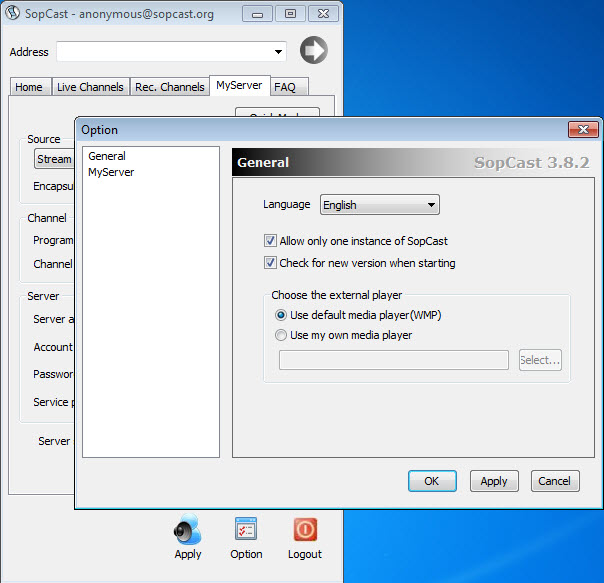Click the Choose the external player label
The width and height of the screenshot is (604, 583).
337,295
